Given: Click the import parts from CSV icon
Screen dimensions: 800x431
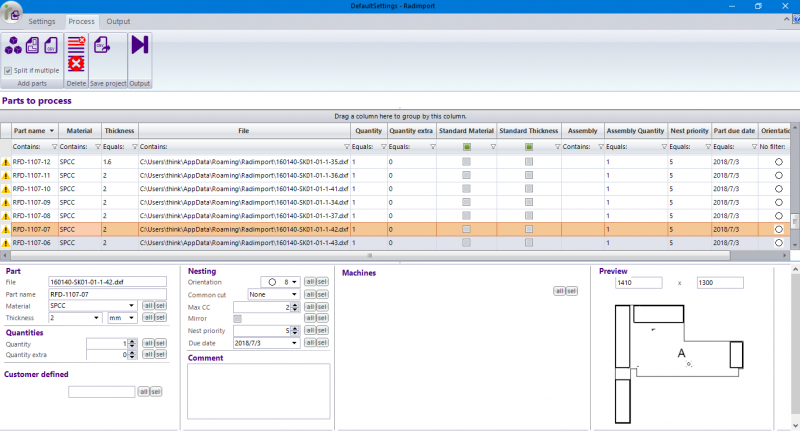Looking at the screenshot, I should click(49, 45).
